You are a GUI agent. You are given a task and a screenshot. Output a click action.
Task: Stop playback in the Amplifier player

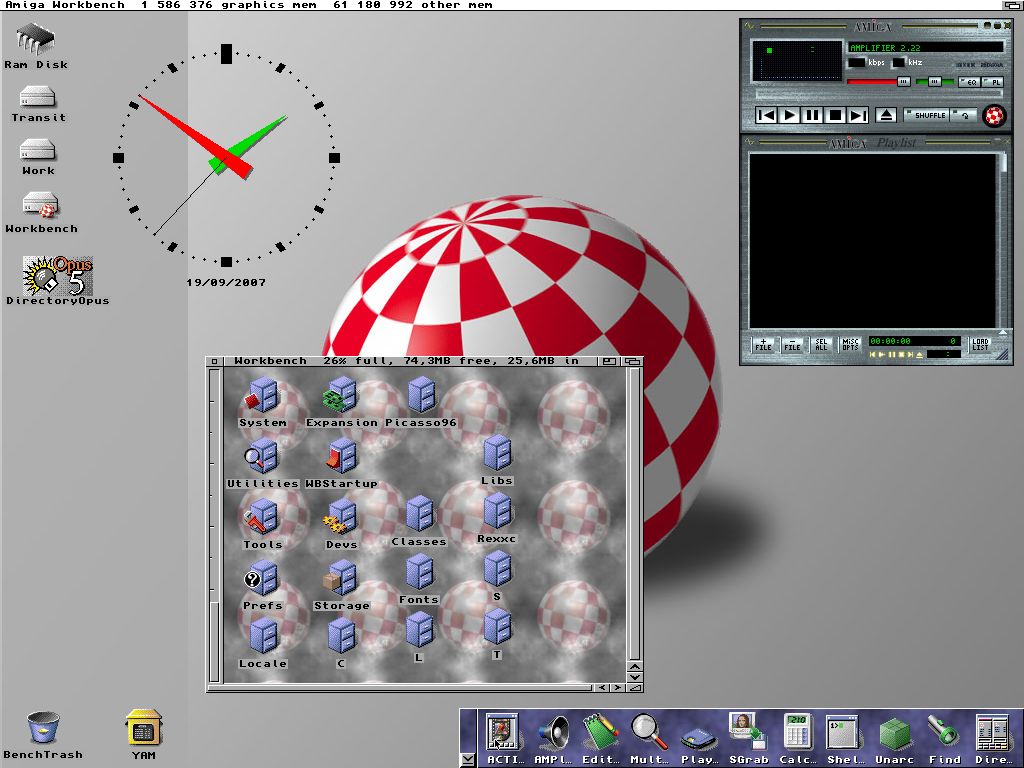click(x=835, y=116)
